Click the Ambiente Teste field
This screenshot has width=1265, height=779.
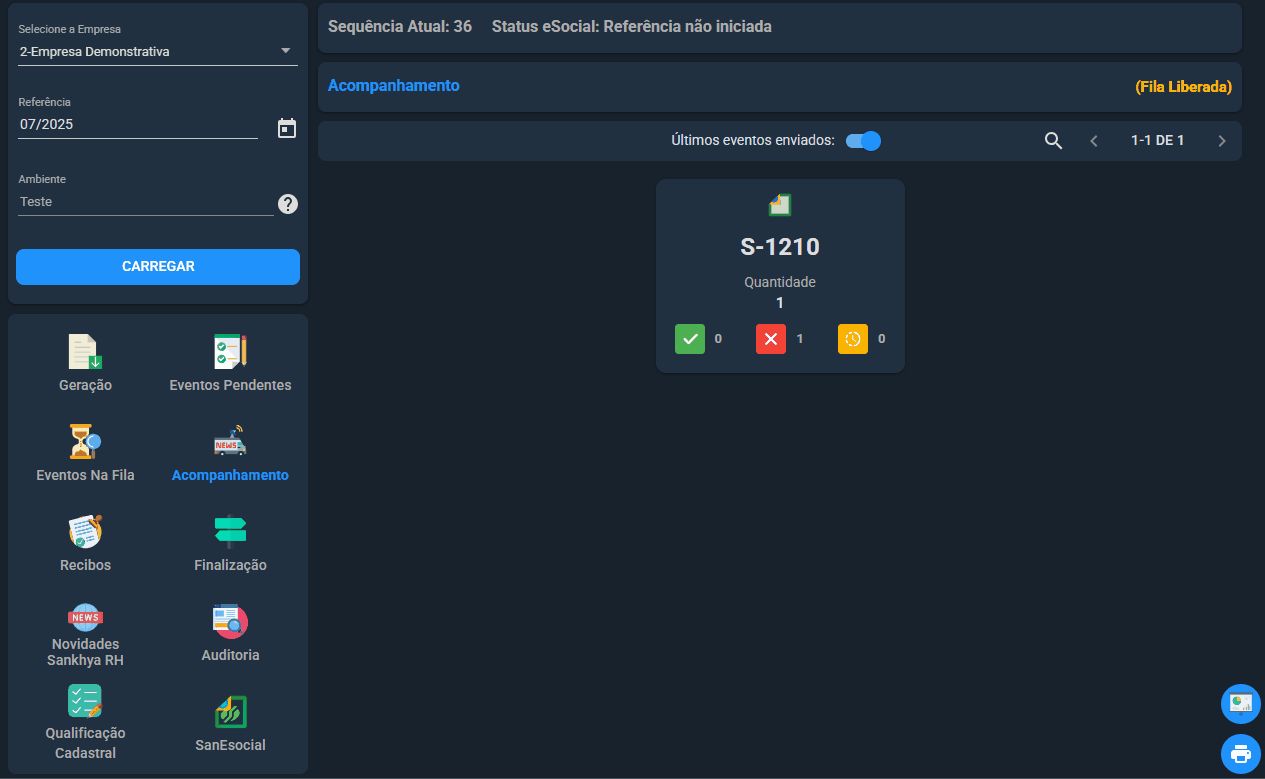pos(146,201)
